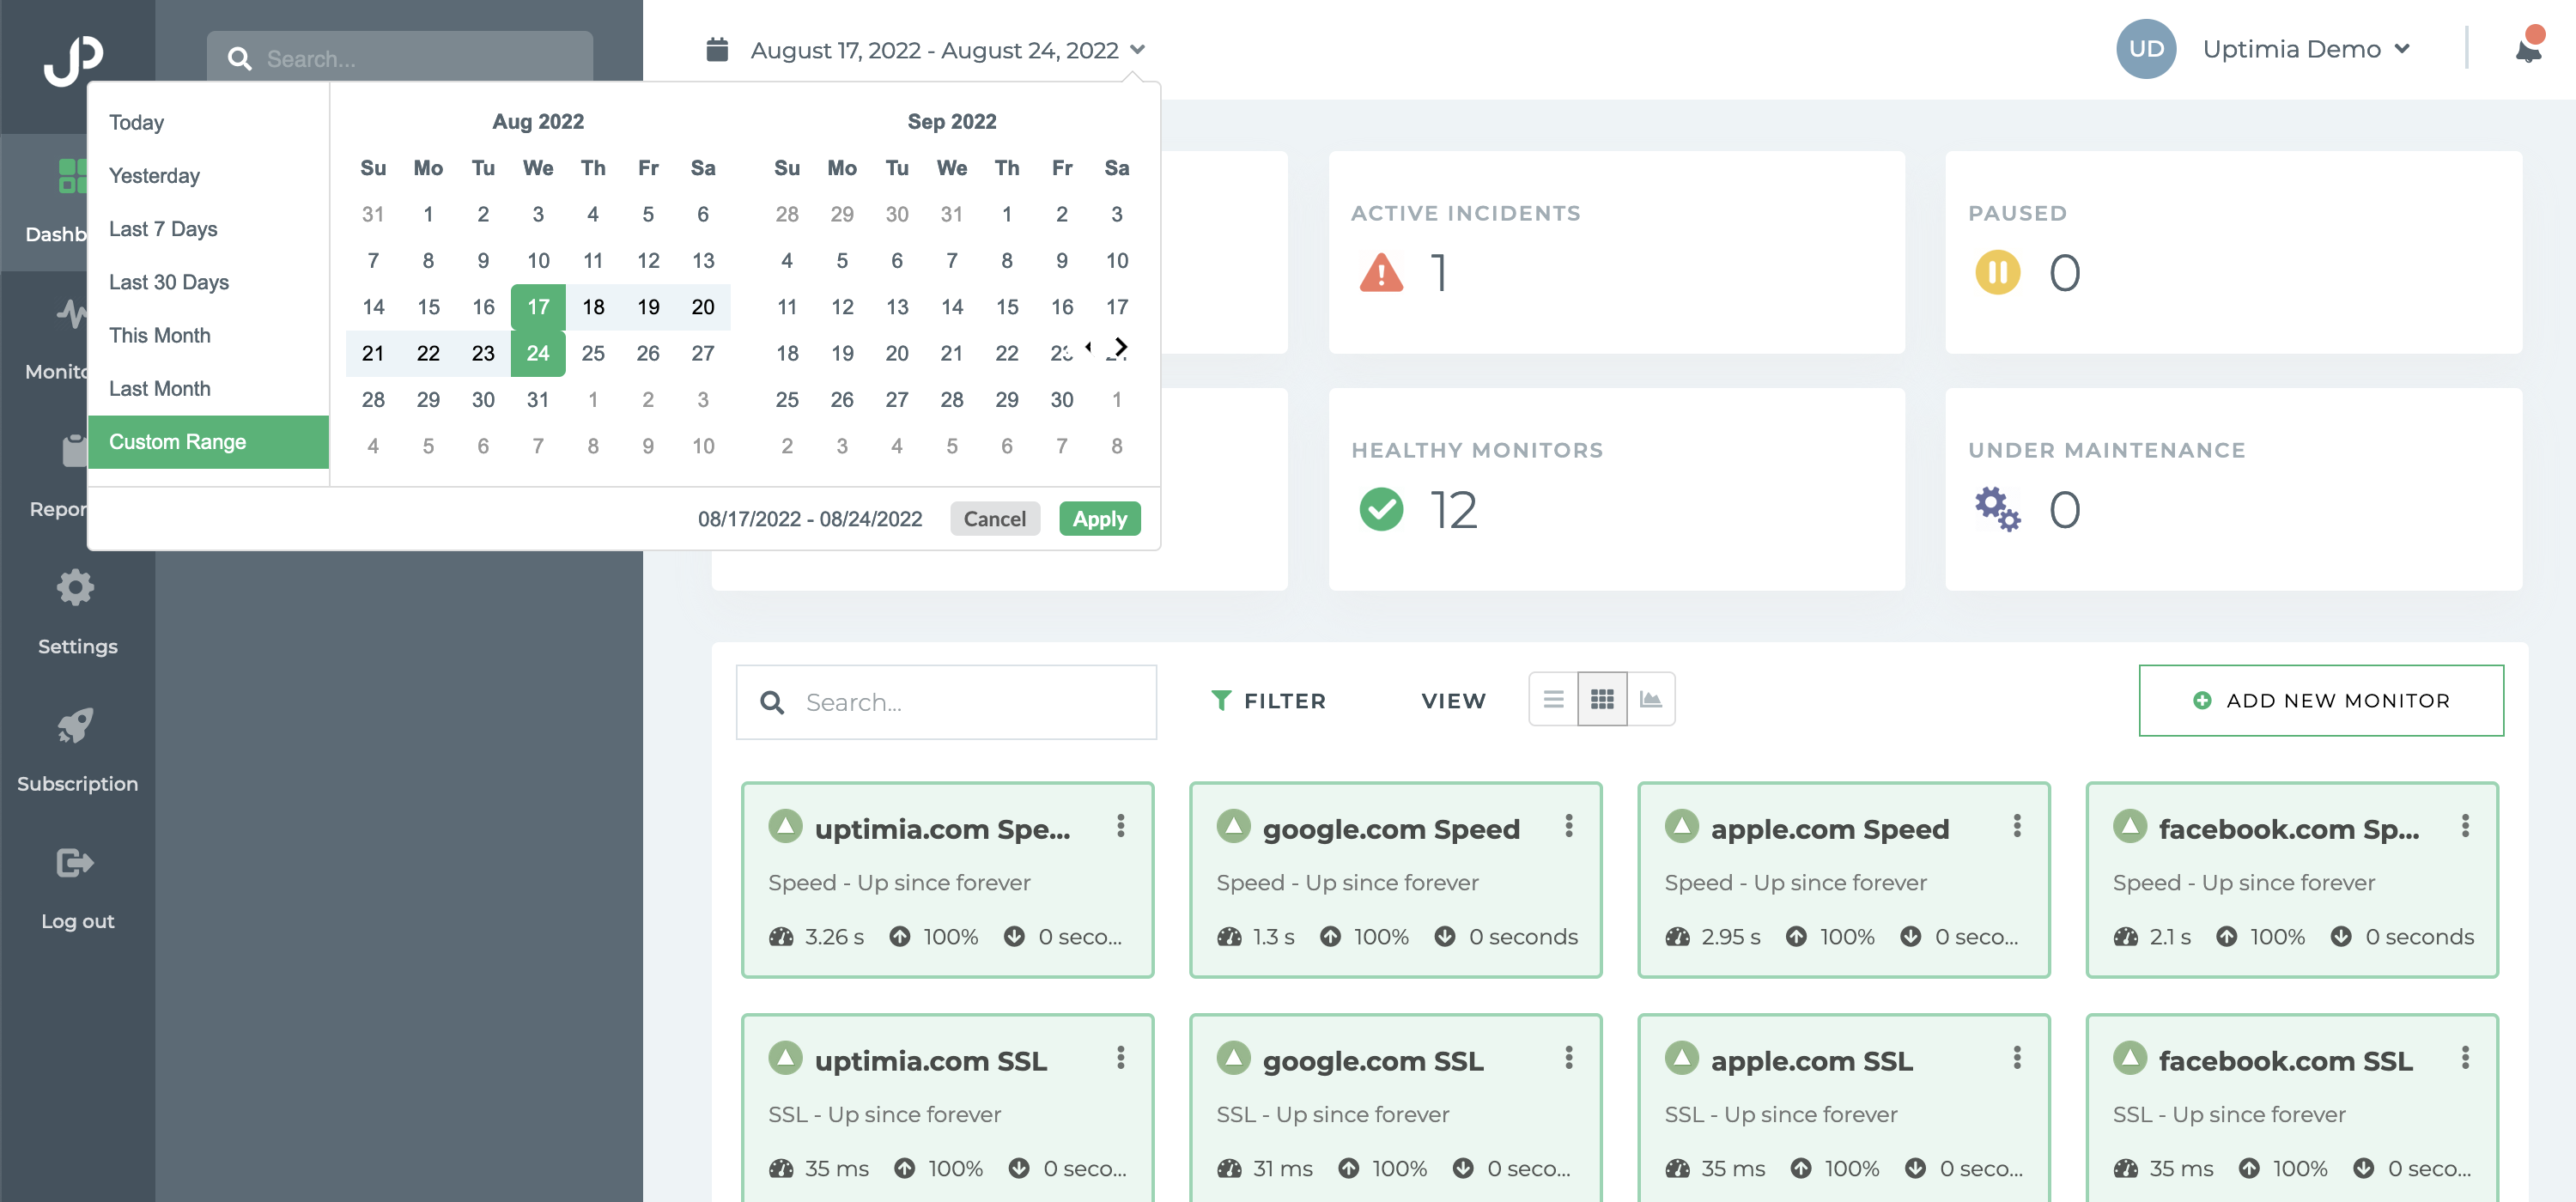Click the Log out icon
2576x1202 pixels.
click(75, 863)
